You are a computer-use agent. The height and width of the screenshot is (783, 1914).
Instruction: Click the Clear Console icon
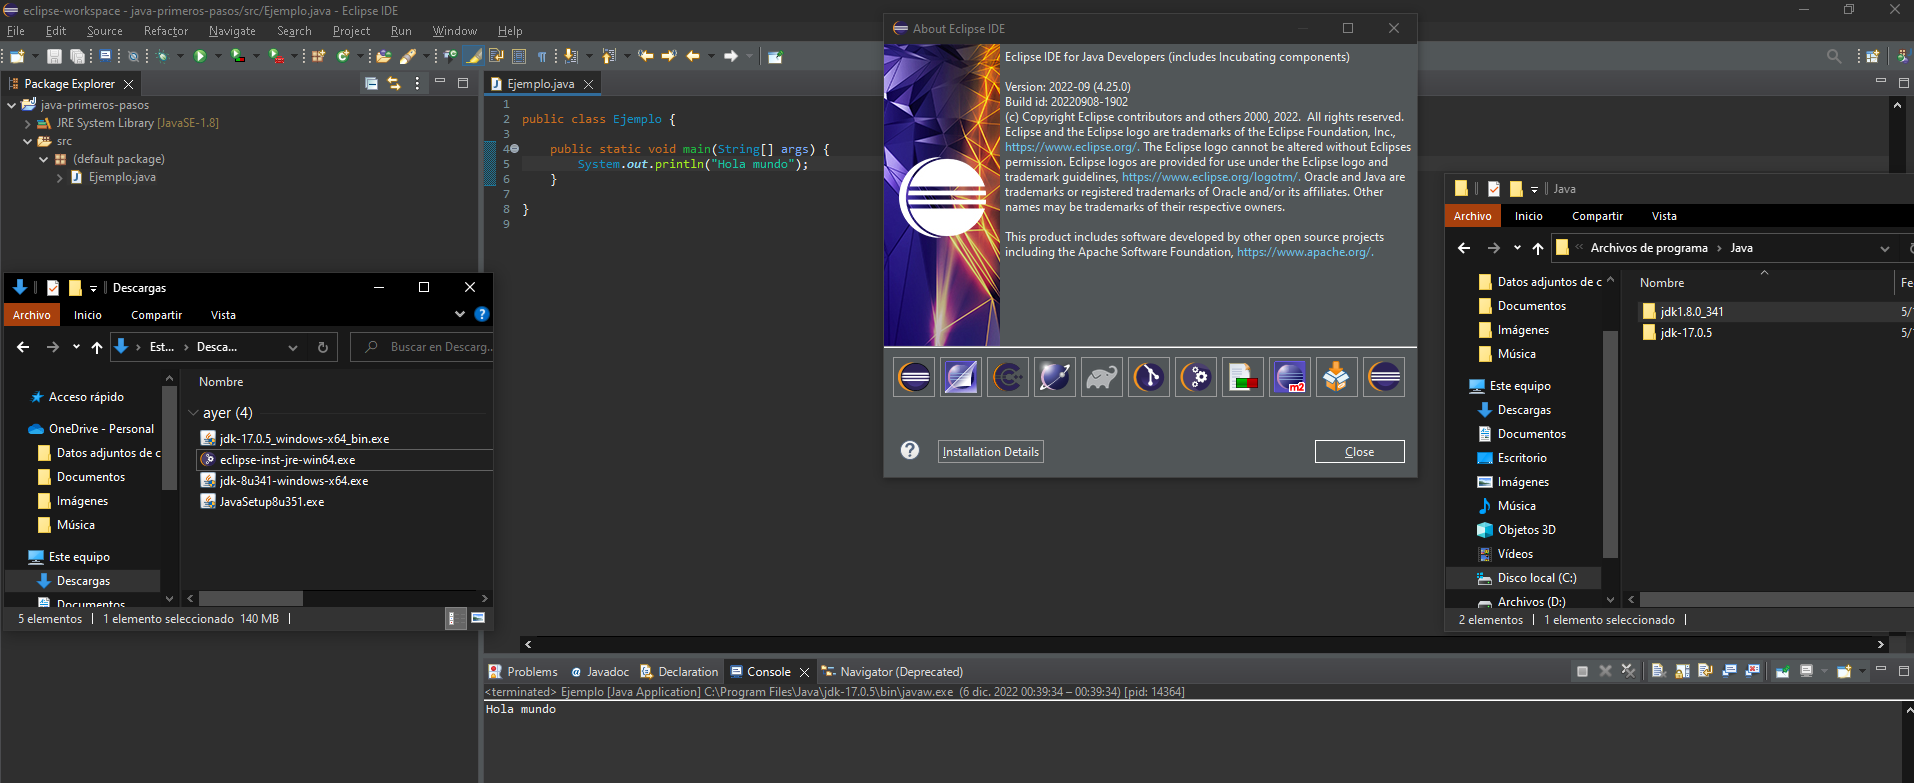point(1659,671)
